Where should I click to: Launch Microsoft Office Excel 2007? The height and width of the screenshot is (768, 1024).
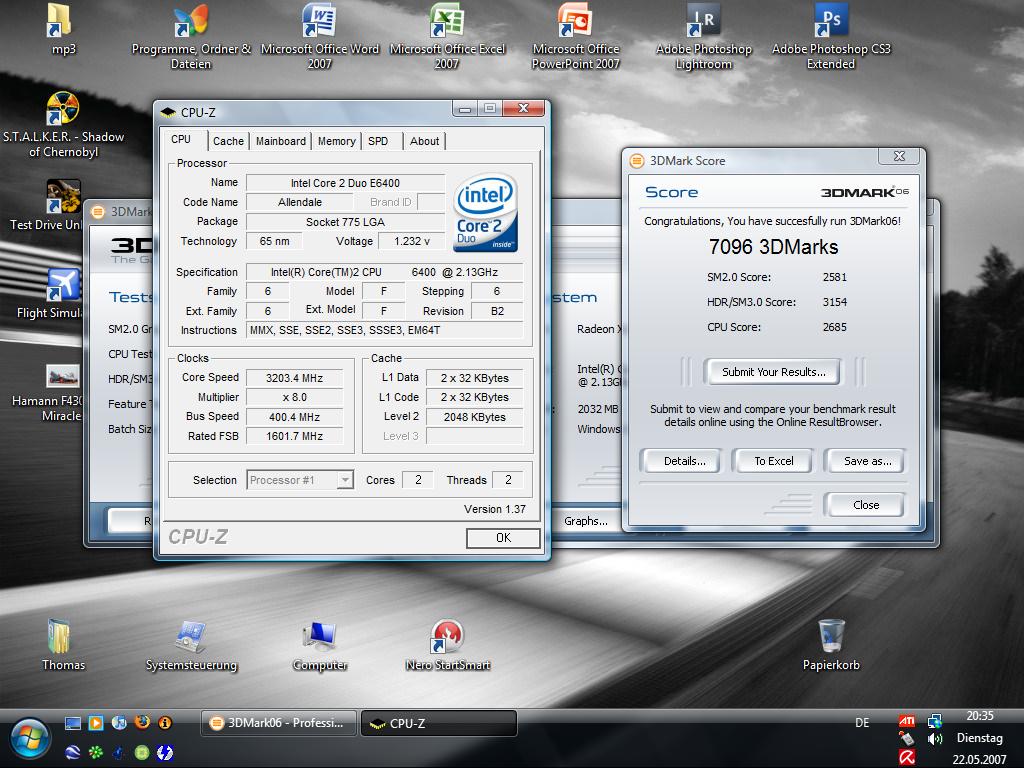point(447,36)
